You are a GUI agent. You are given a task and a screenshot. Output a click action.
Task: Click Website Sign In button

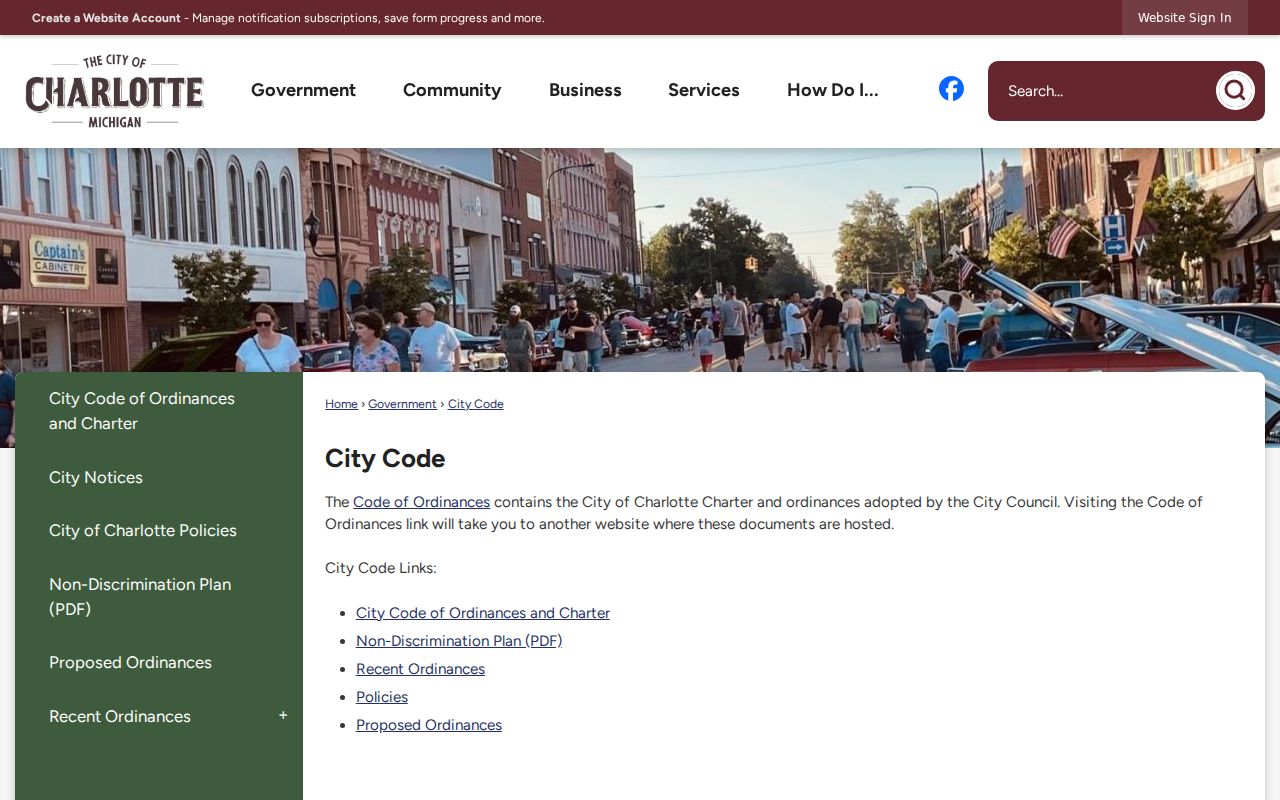click(1184, 18)
